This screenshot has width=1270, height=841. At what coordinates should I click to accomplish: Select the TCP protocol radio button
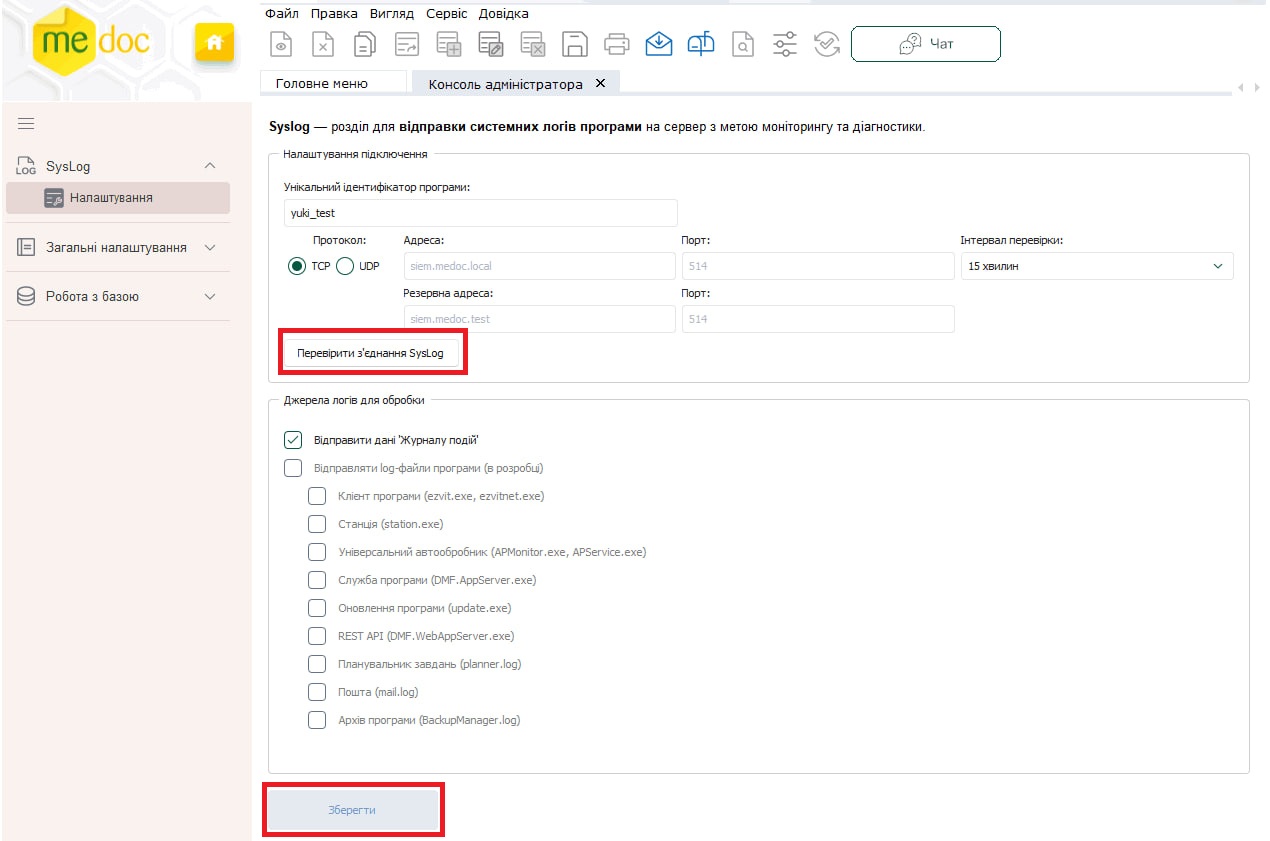[x=297, y=266]
